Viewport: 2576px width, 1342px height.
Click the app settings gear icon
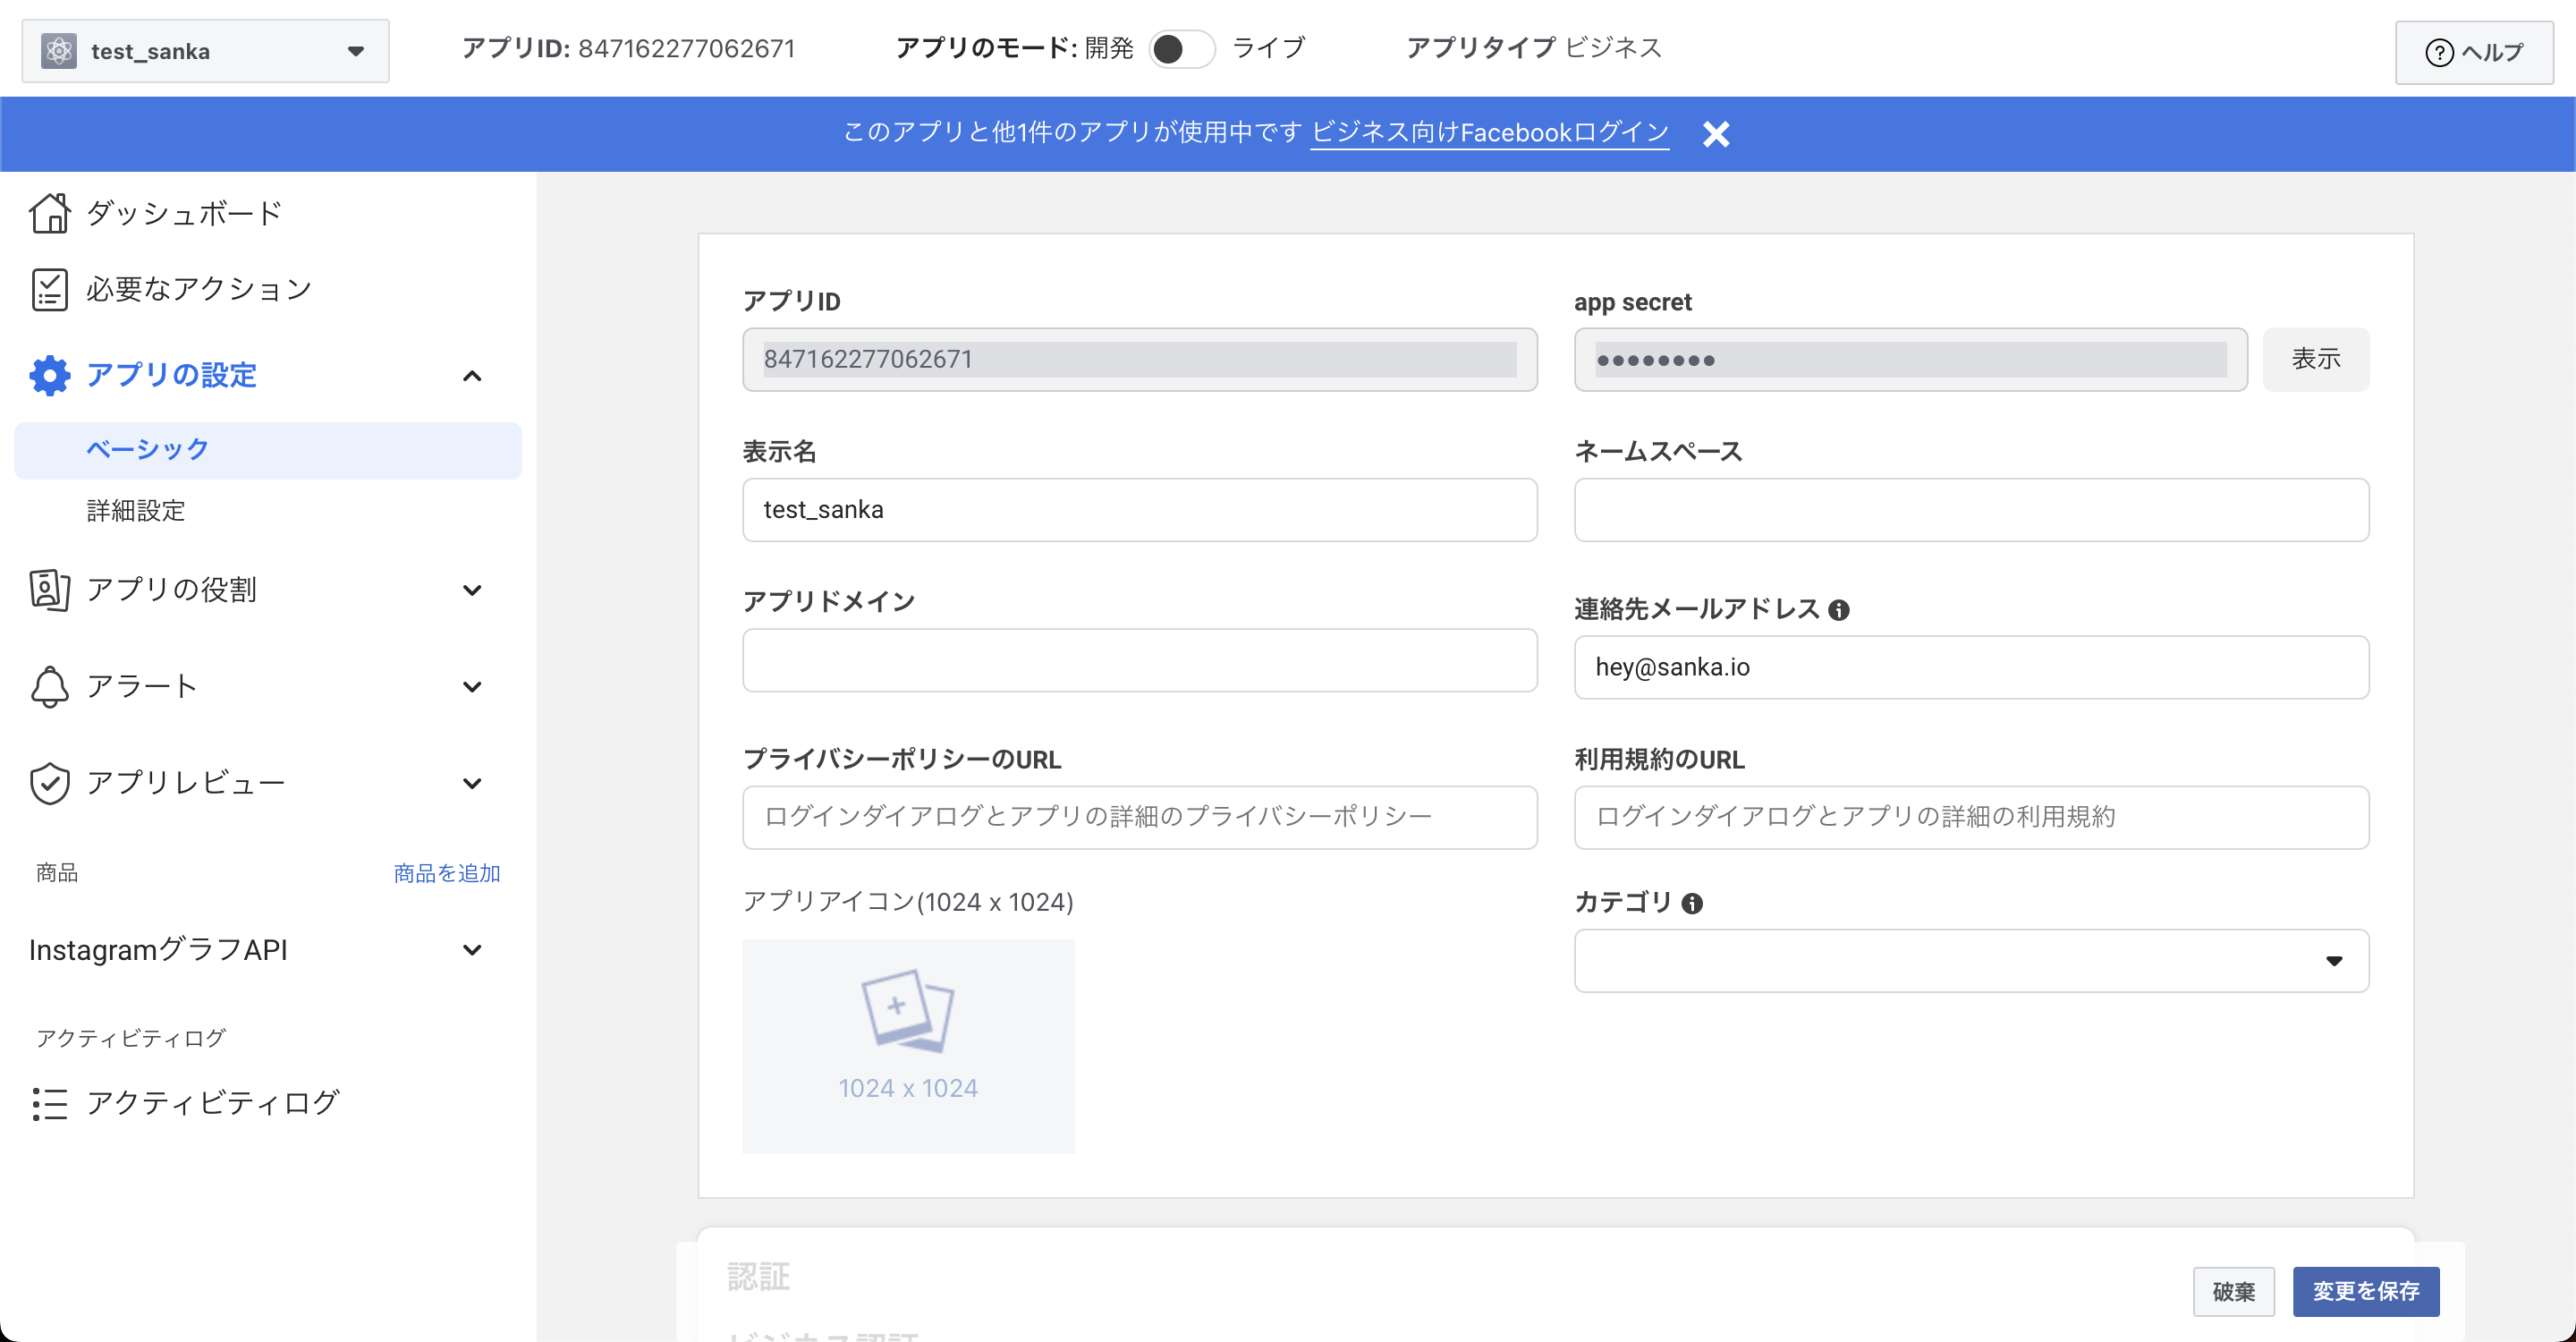pos(49,375)
